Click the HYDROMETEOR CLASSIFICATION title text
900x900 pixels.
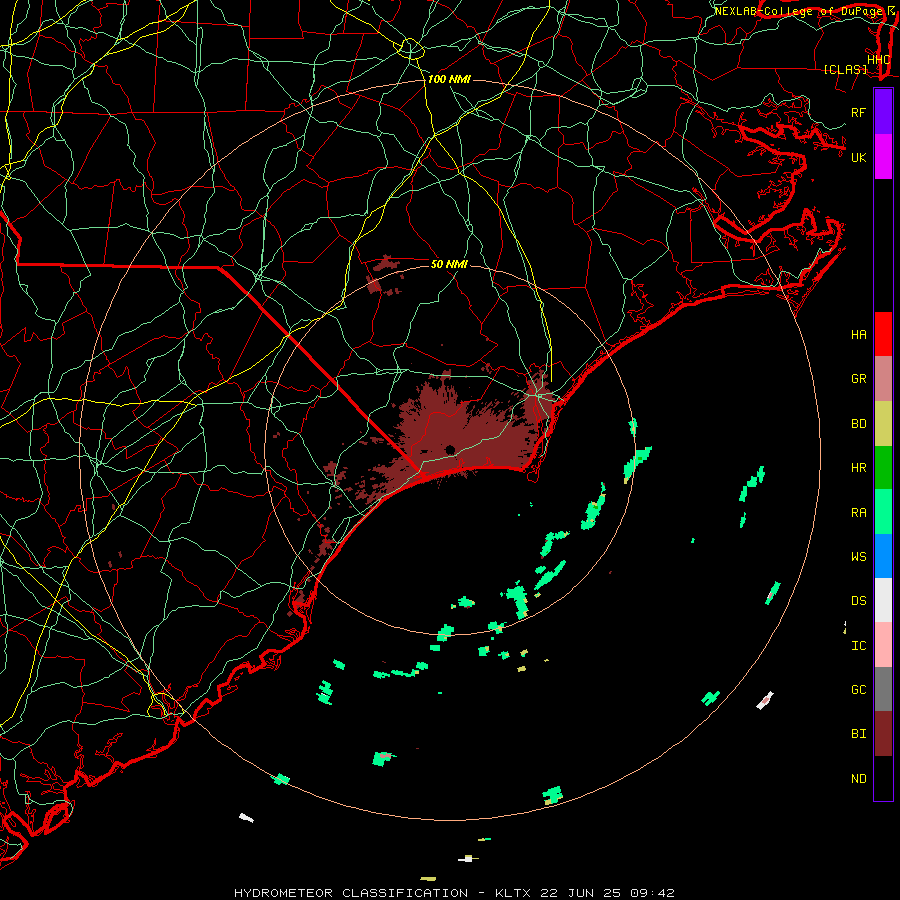[x=351, y=893]
